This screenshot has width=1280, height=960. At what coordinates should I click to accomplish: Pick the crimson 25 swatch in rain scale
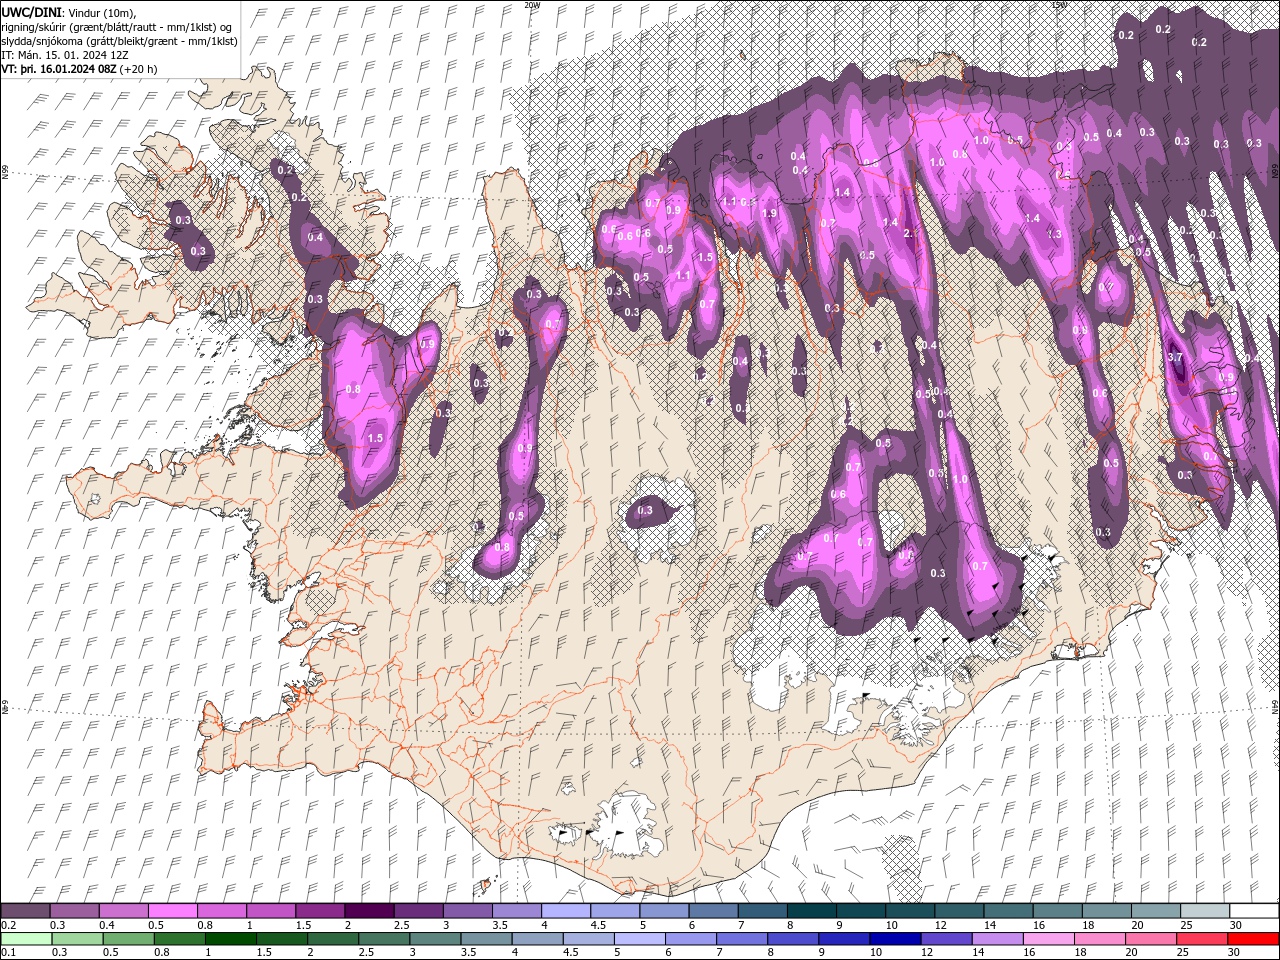1202,939
